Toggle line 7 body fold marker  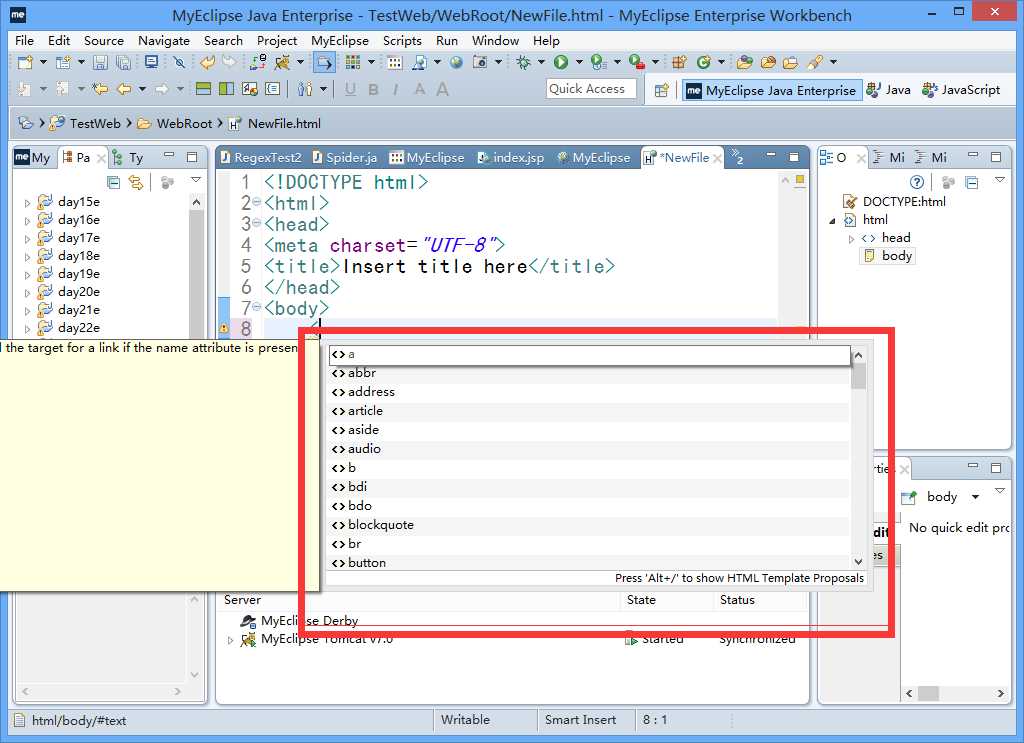click(257, 307)
